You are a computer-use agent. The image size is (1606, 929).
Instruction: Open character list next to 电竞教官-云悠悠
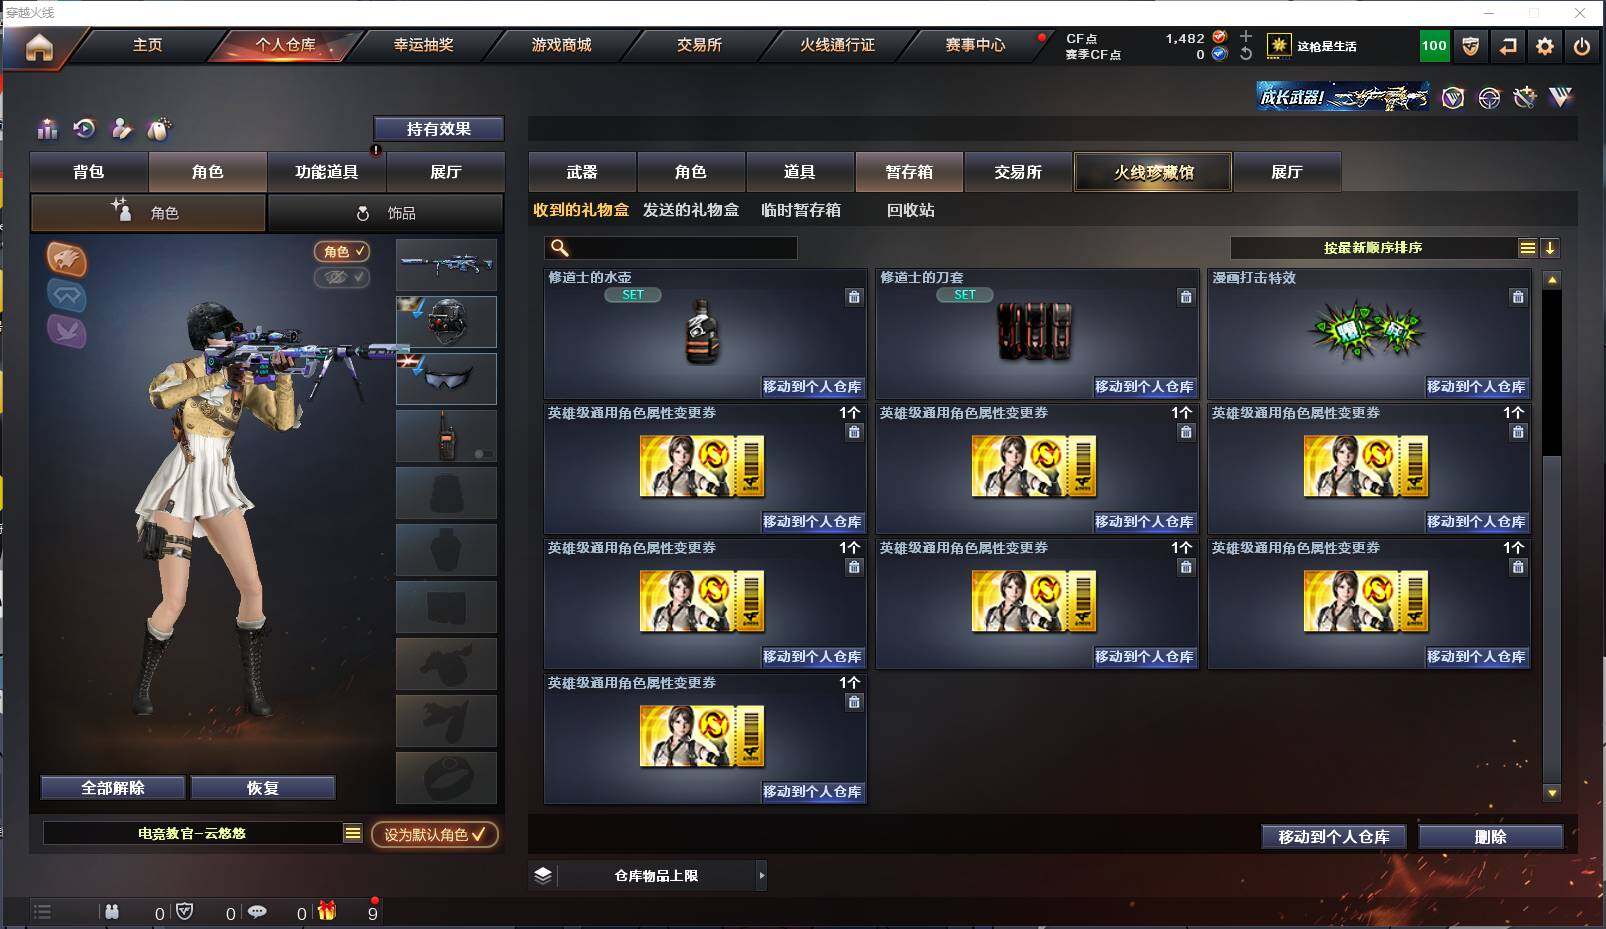click(353, 833)
